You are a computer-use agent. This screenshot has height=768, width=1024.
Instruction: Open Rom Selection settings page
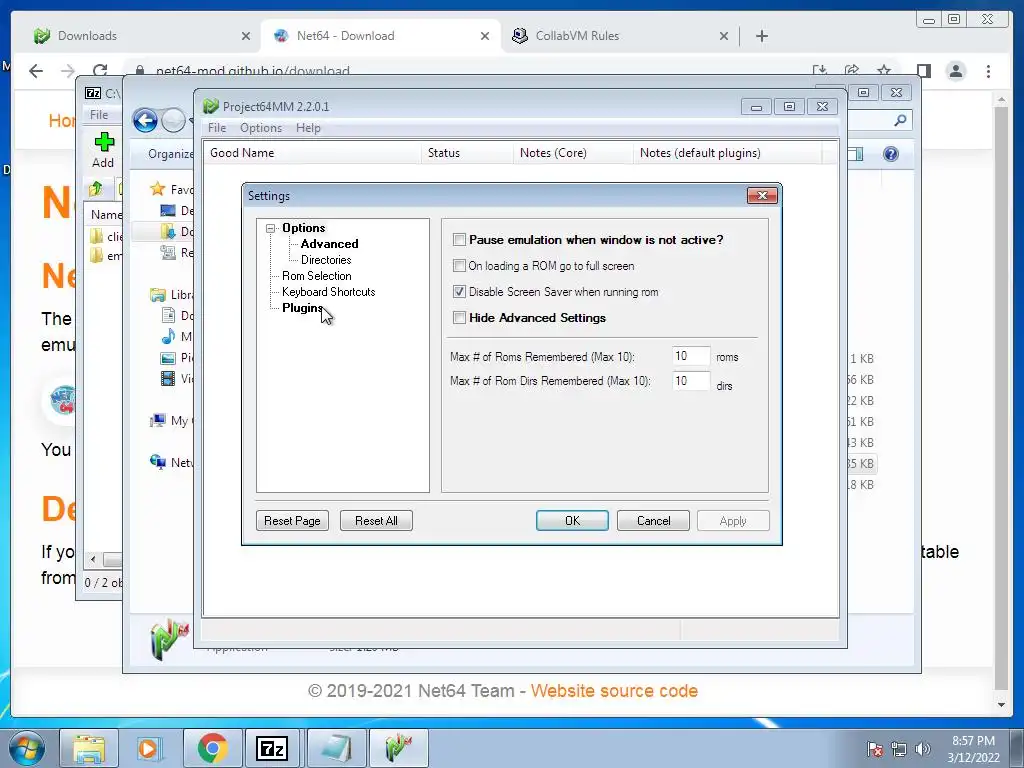coord(317,276)
